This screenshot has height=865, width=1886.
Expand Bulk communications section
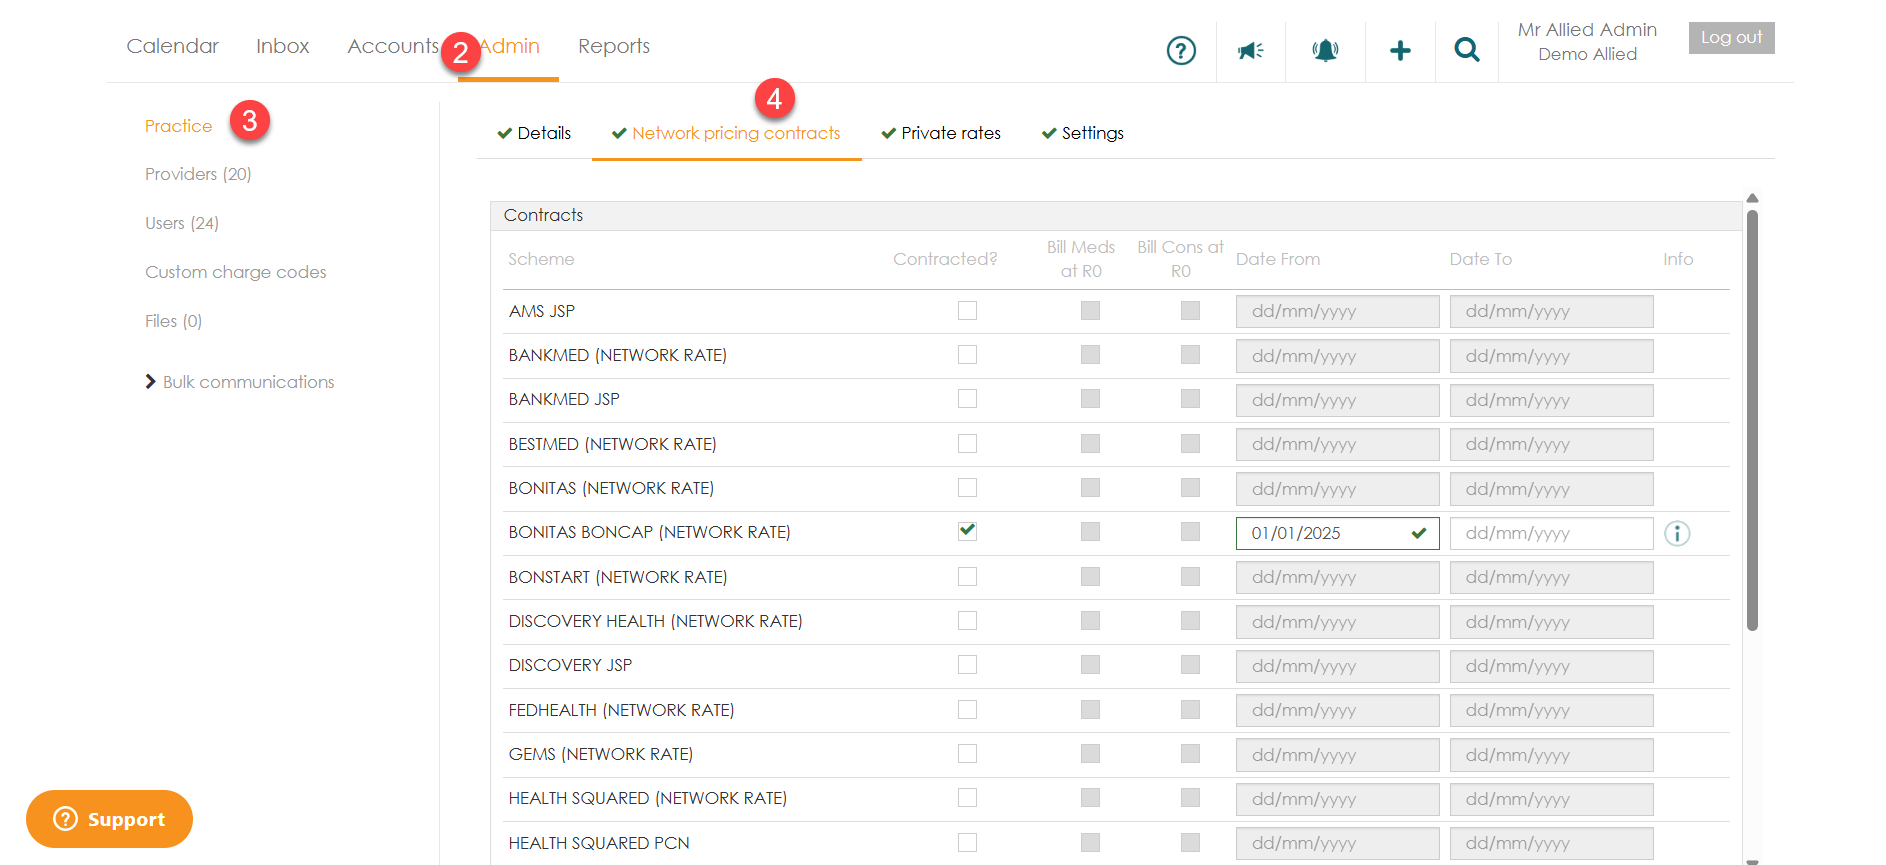240,382
